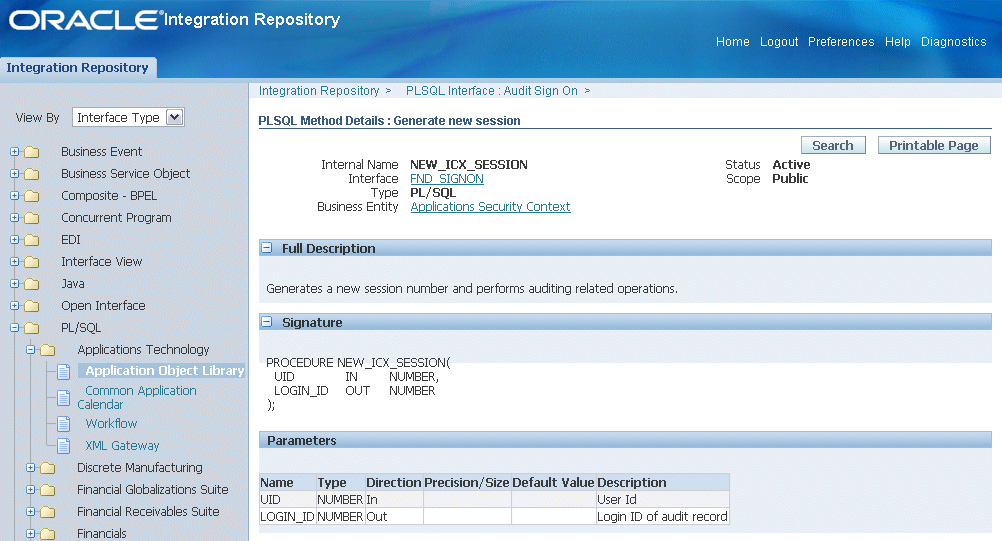
Task: Open the View By Interface Type dropdown
Action: point(128,118)
